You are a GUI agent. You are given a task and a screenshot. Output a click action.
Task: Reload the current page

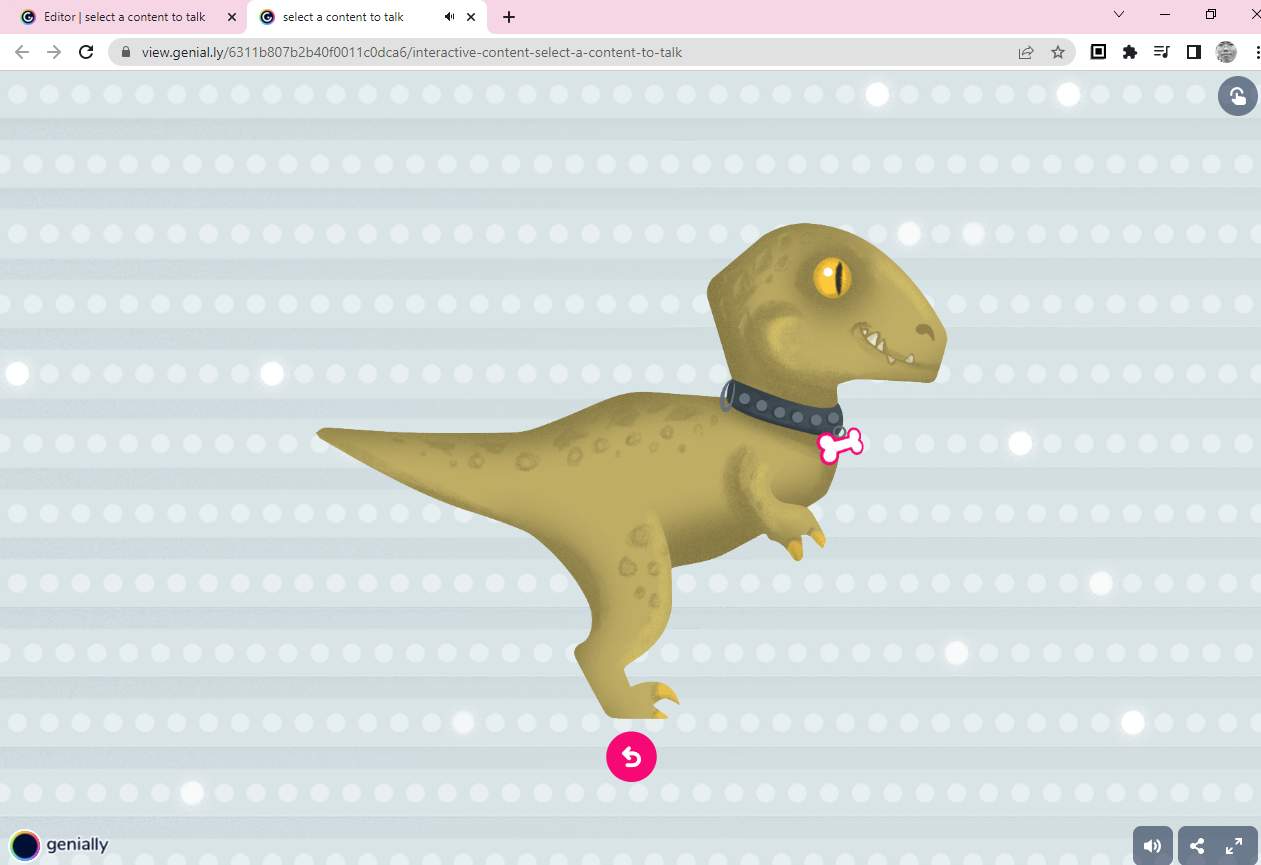(x=86, y=52)
